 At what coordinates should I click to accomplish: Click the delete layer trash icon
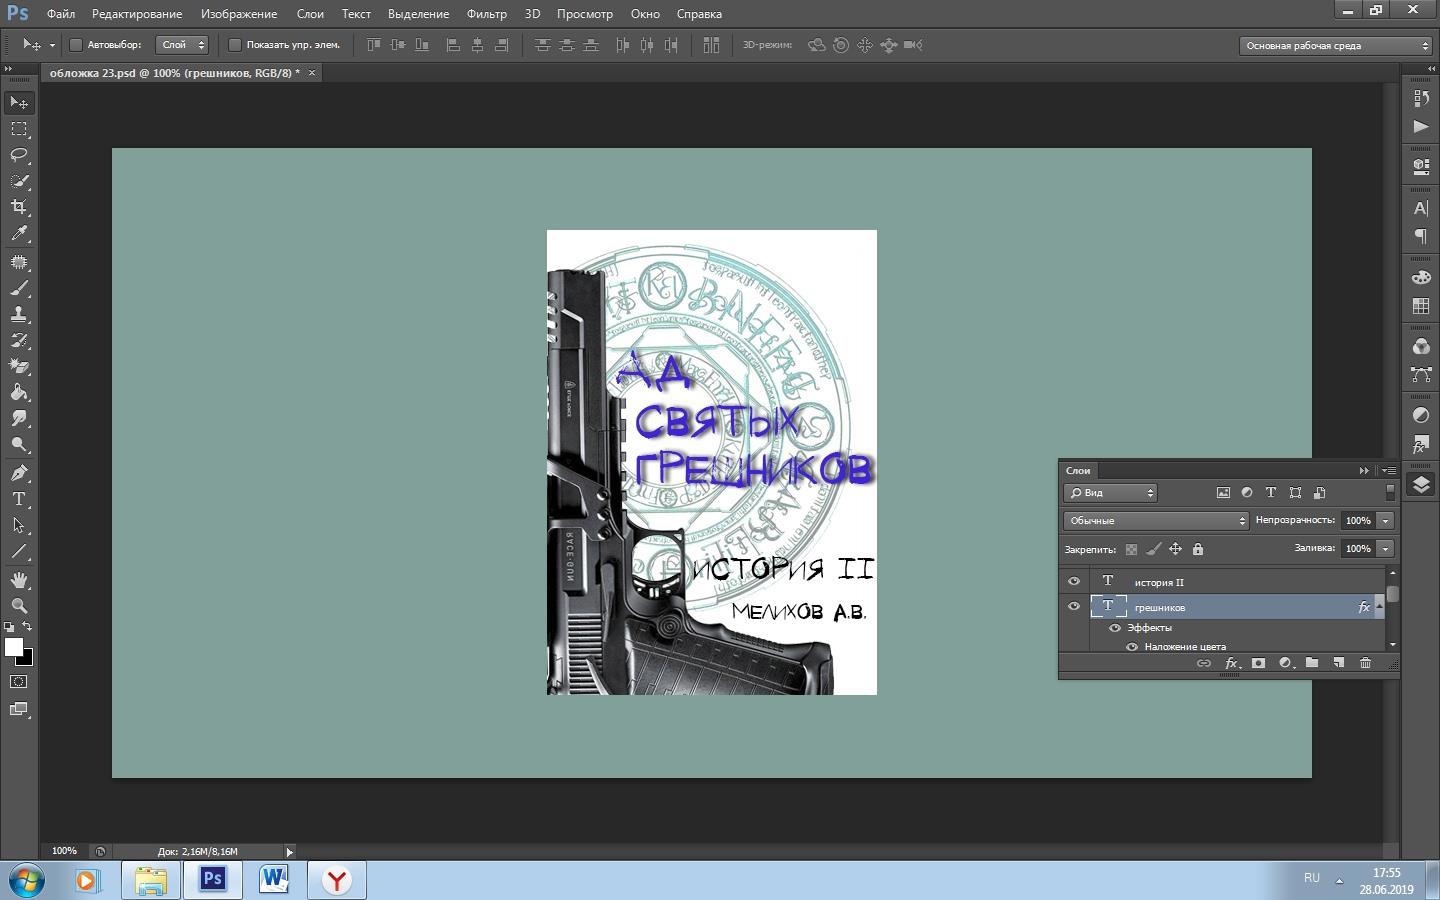pyautogui.click(x=1365, y=663)
